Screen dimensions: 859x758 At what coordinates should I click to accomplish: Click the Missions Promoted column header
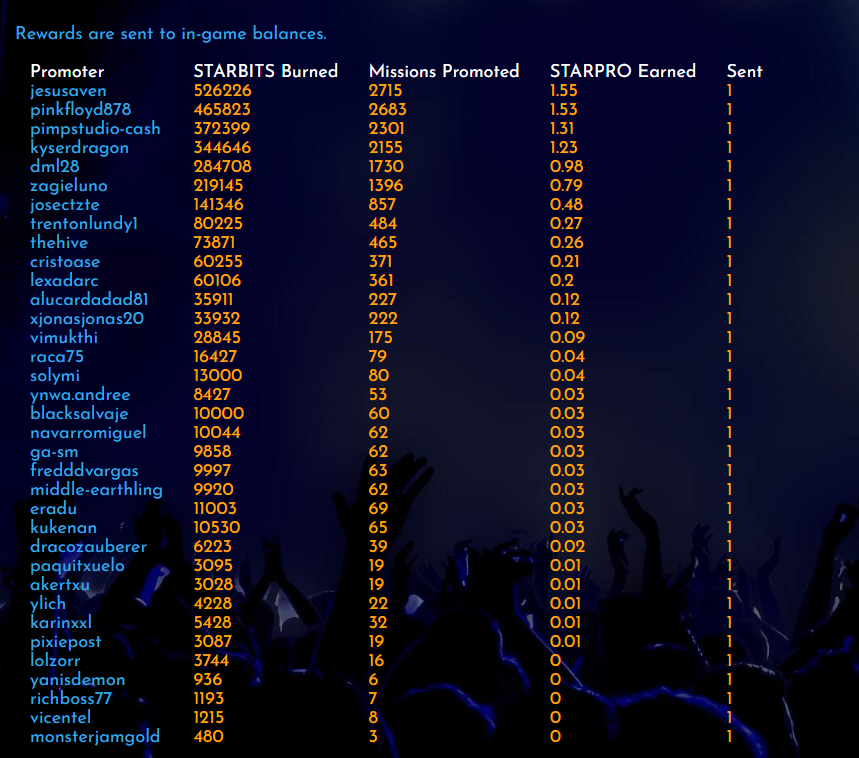(444, 71)
